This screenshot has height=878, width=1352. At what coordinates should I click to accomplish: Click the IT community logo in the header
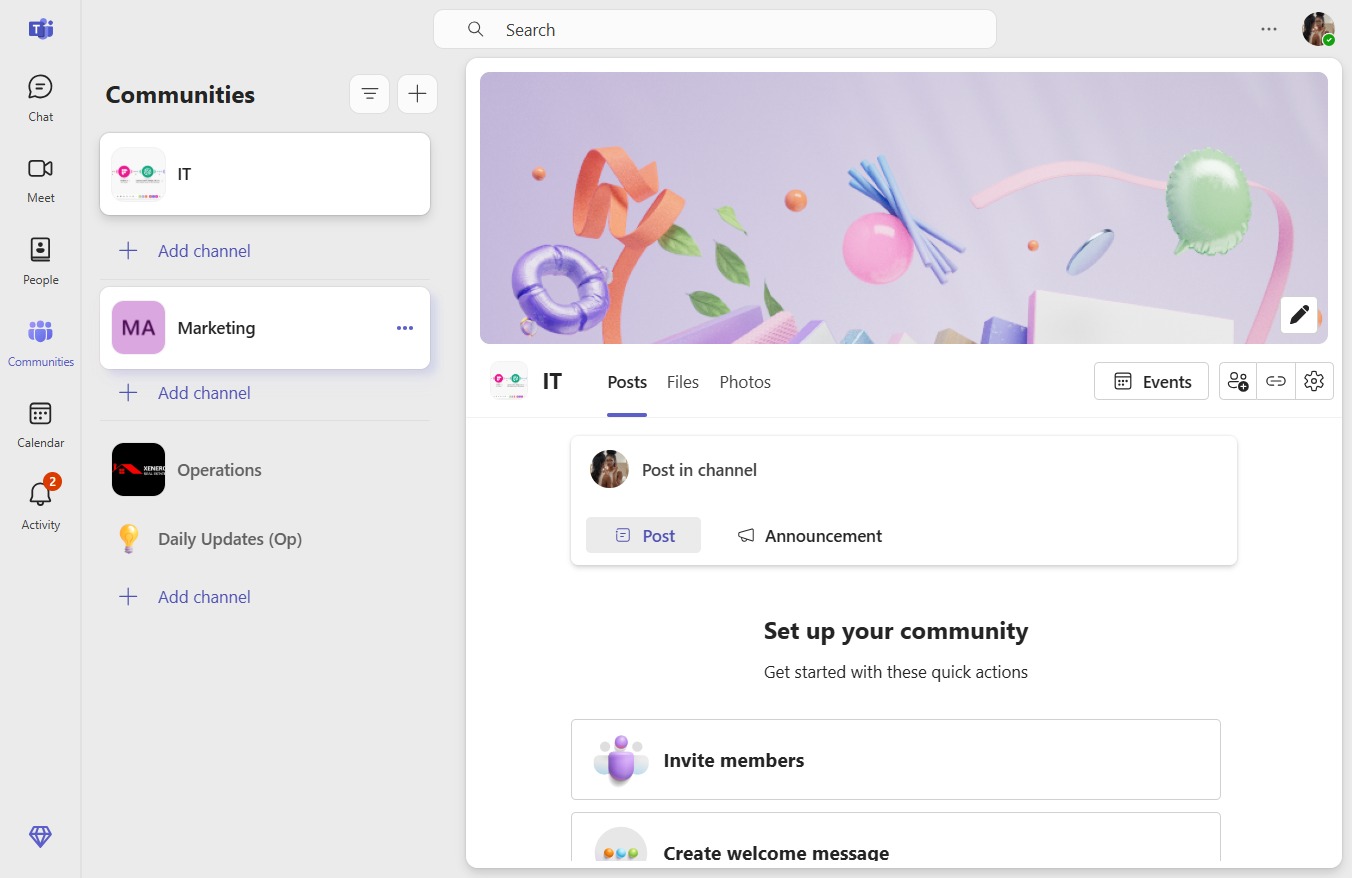(x=509, y=381)
